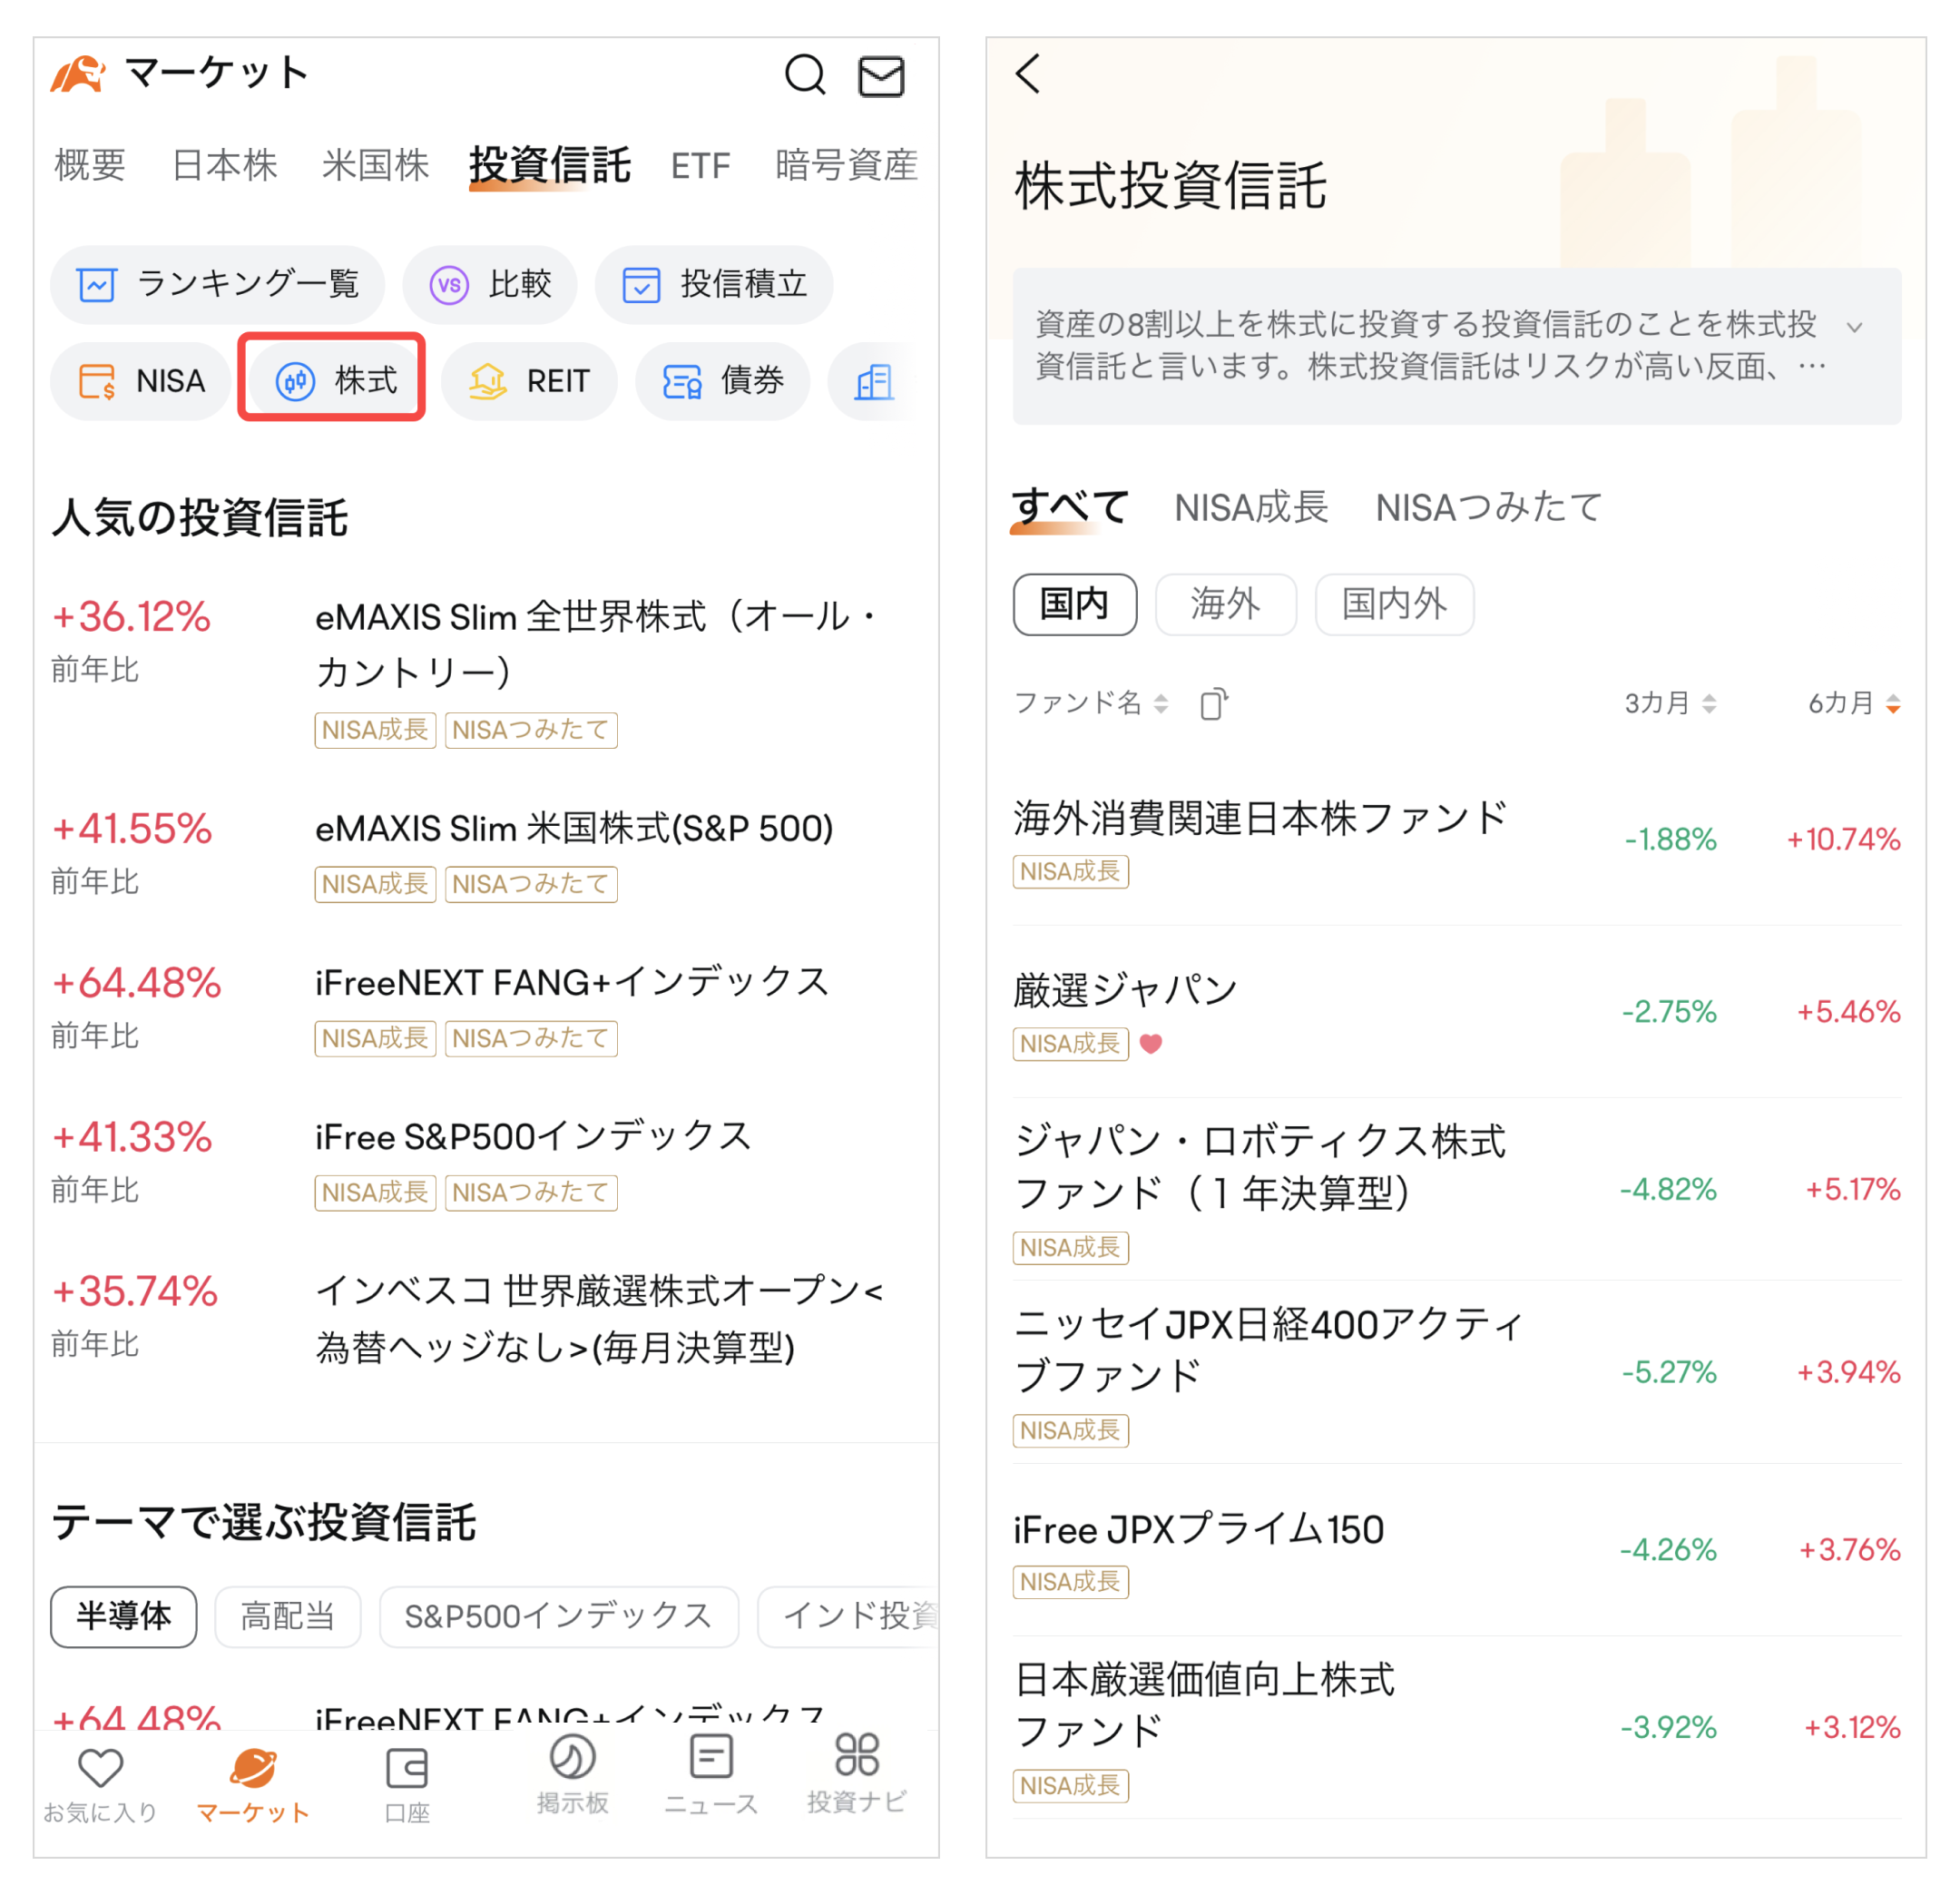The width and height of the screenshot is (1960, 1895).
Task: Tap the rotate-screen icon beside ファンド名
Action: pos(1213,704)
